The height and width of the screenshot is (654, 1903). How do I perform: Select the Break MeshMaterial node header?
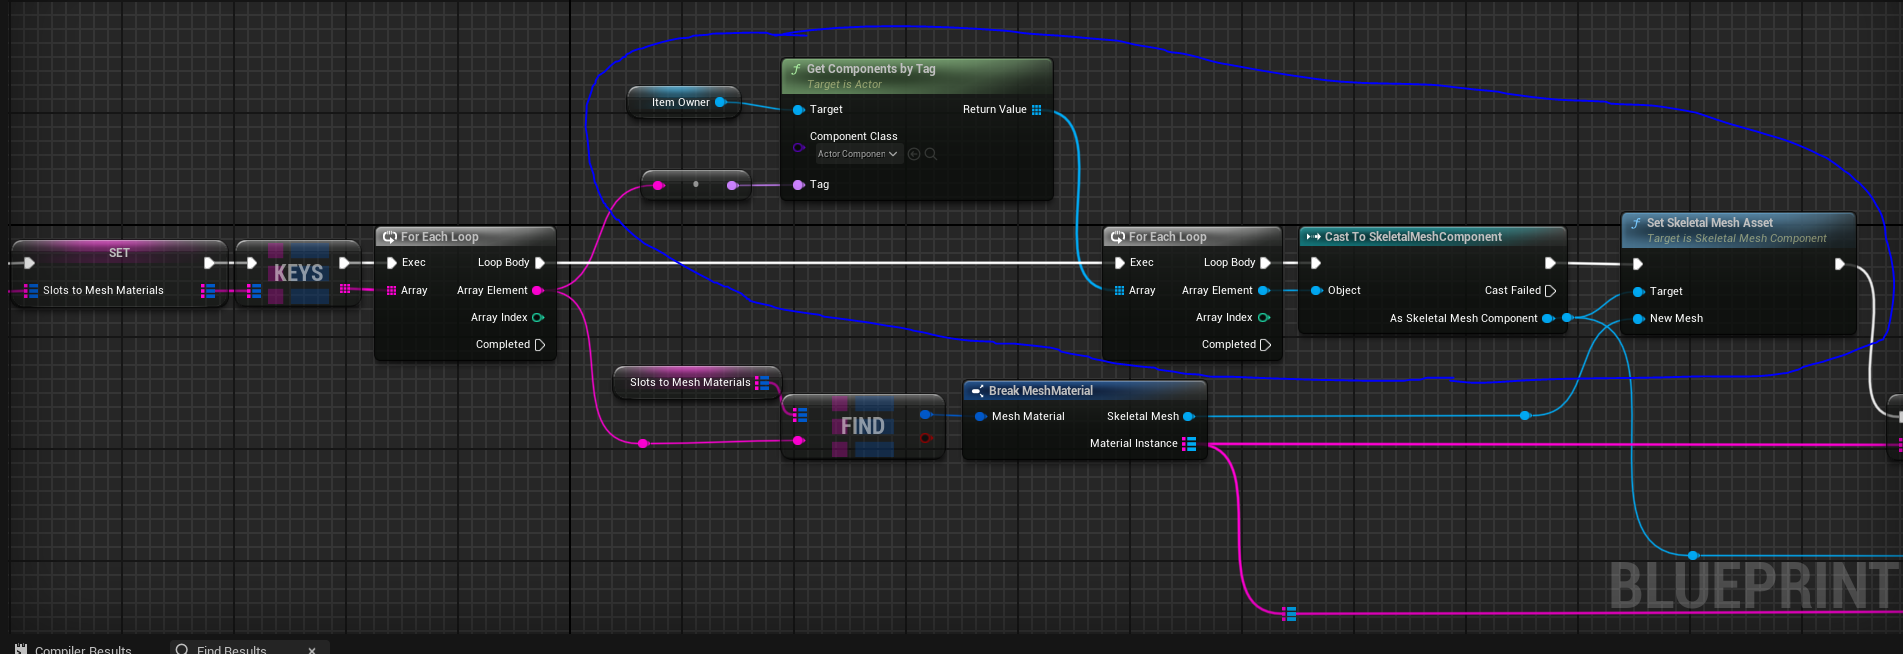point(1085,391)
